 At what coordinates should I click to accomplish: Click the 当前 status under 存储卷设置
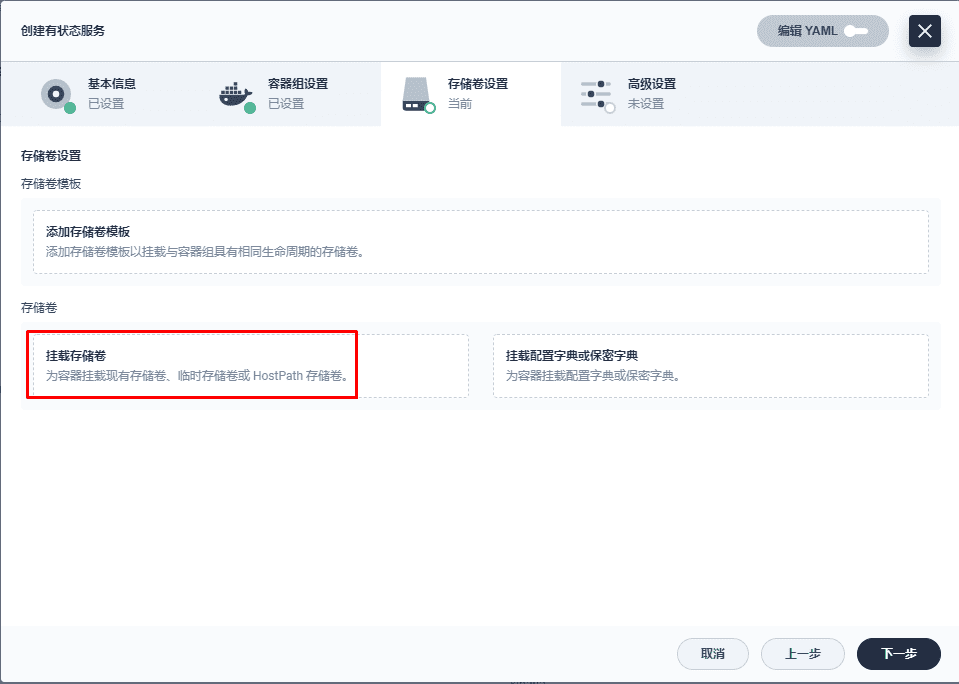pyautogui.click(x=459, y=104)
